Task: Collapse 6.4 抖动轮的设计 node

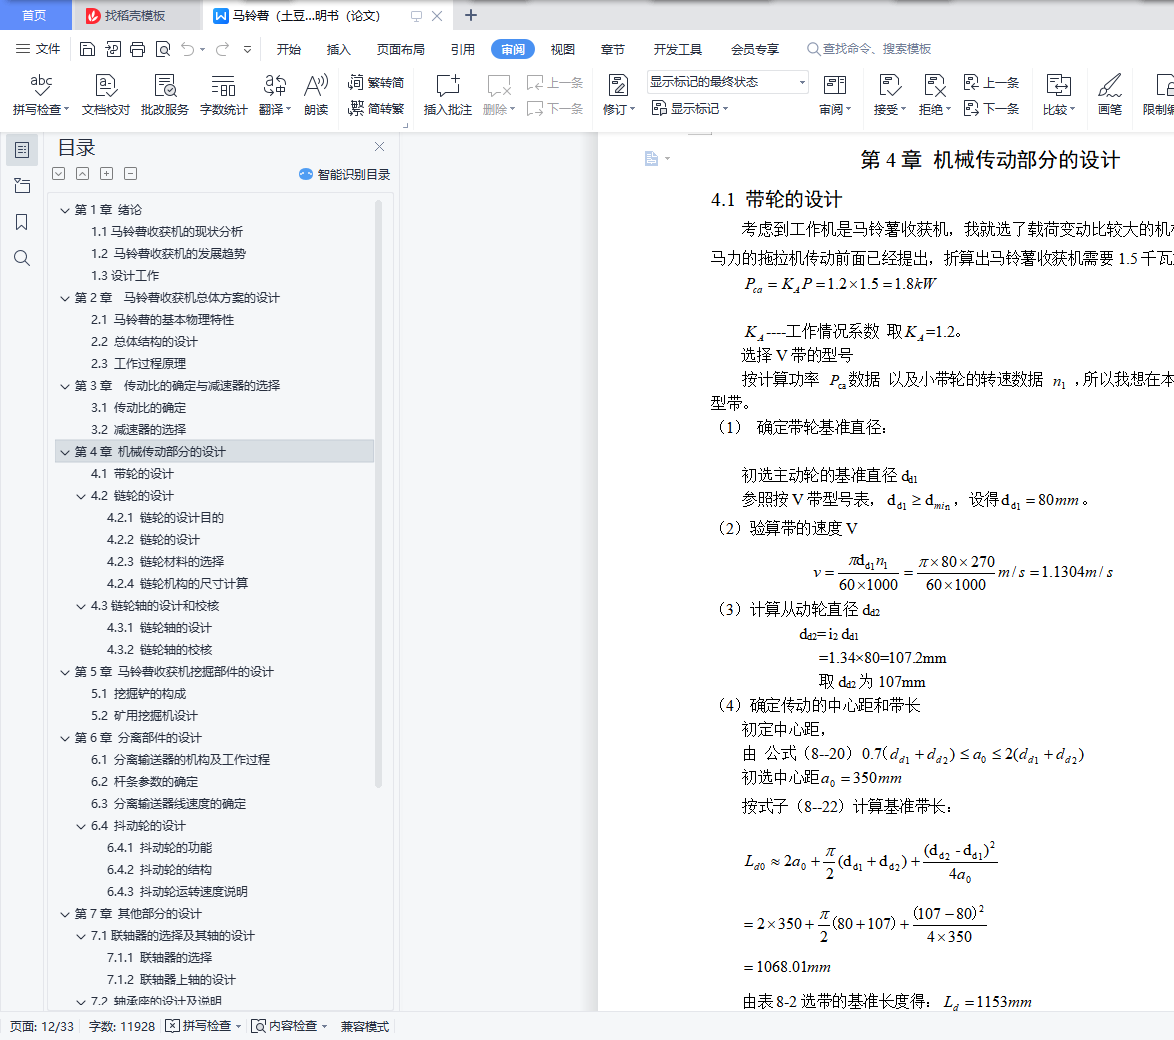Action: (82, 827)
